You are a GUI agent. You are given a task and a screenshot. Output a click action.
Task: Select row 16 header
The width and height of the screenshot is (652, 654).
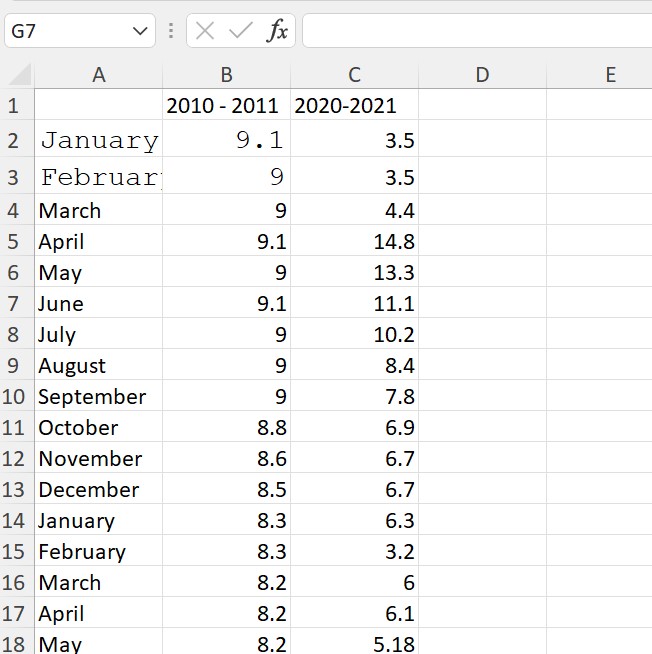tap(17, 582)
